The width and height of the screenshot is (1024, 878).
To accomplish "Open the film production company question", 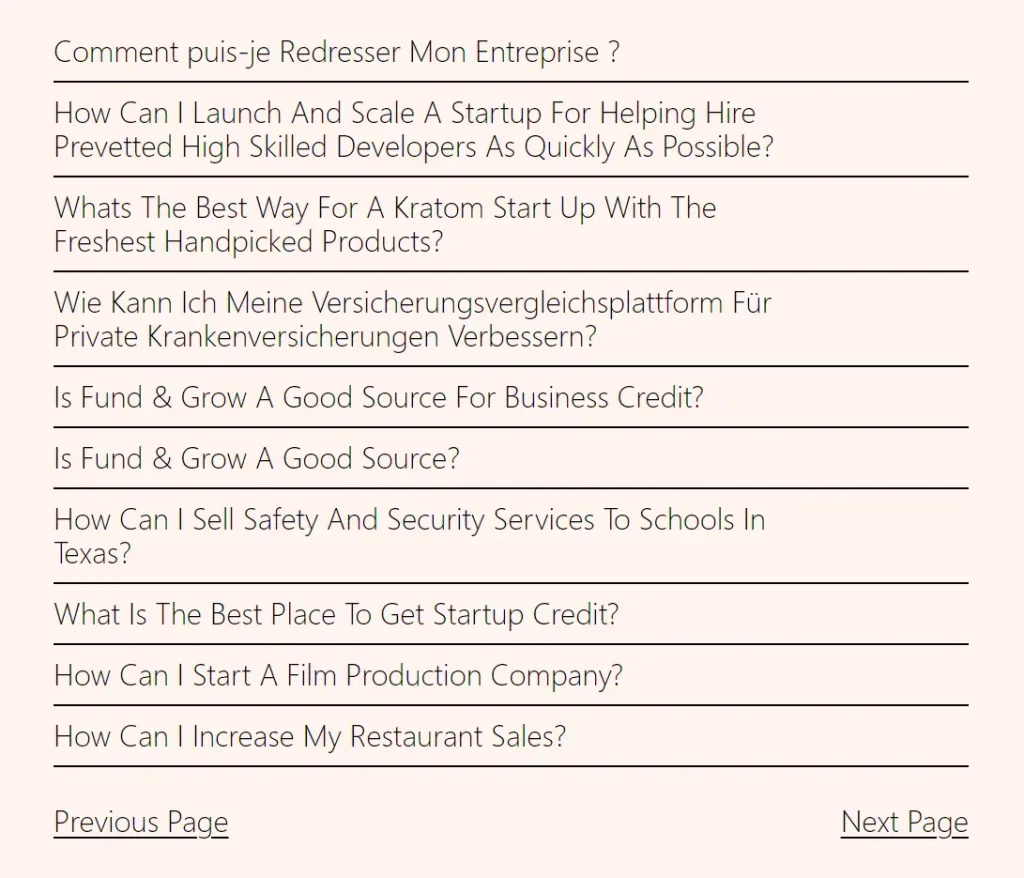I will point(338,676).
